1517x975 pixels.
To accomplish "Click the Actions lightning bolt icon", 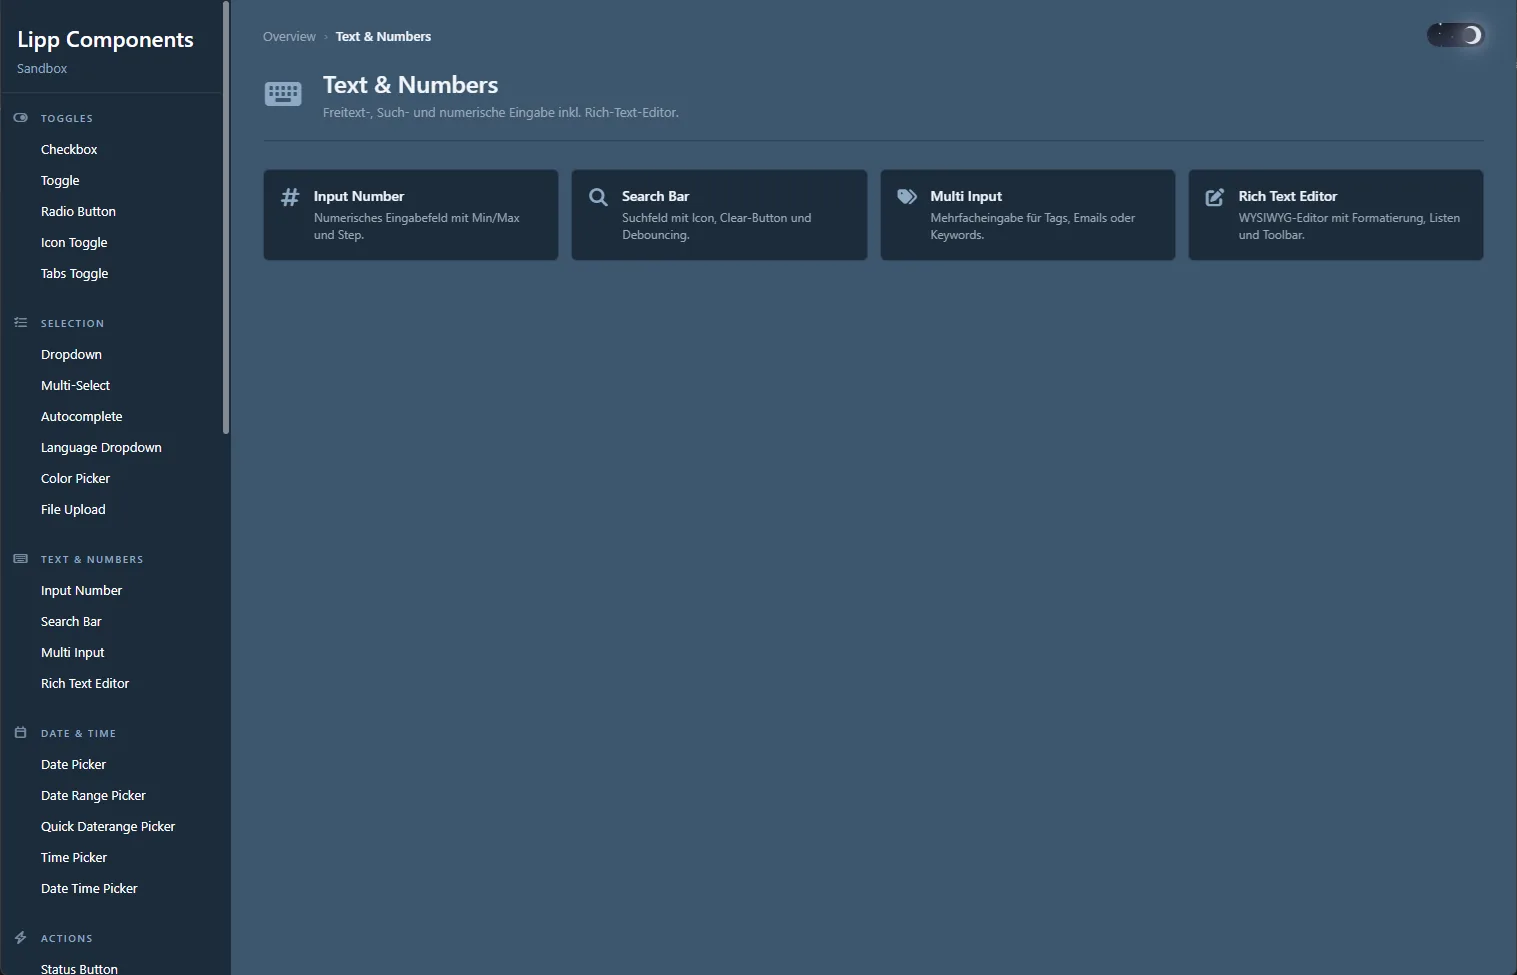I will pos(21,938).
